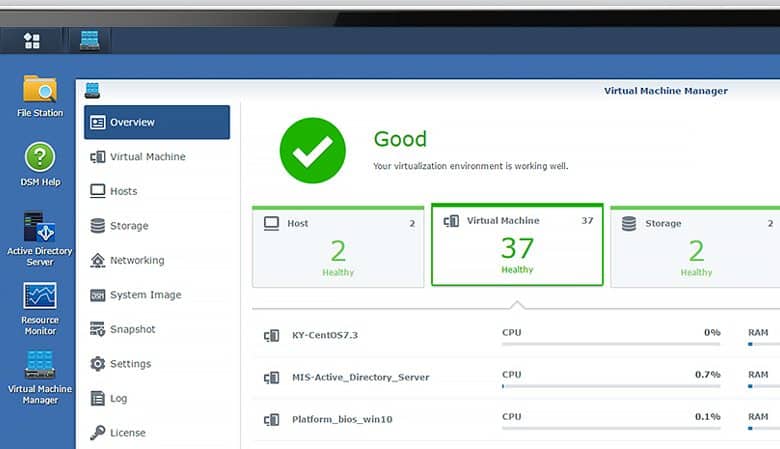Open the Settings section
780x449 pixels.
157,363
